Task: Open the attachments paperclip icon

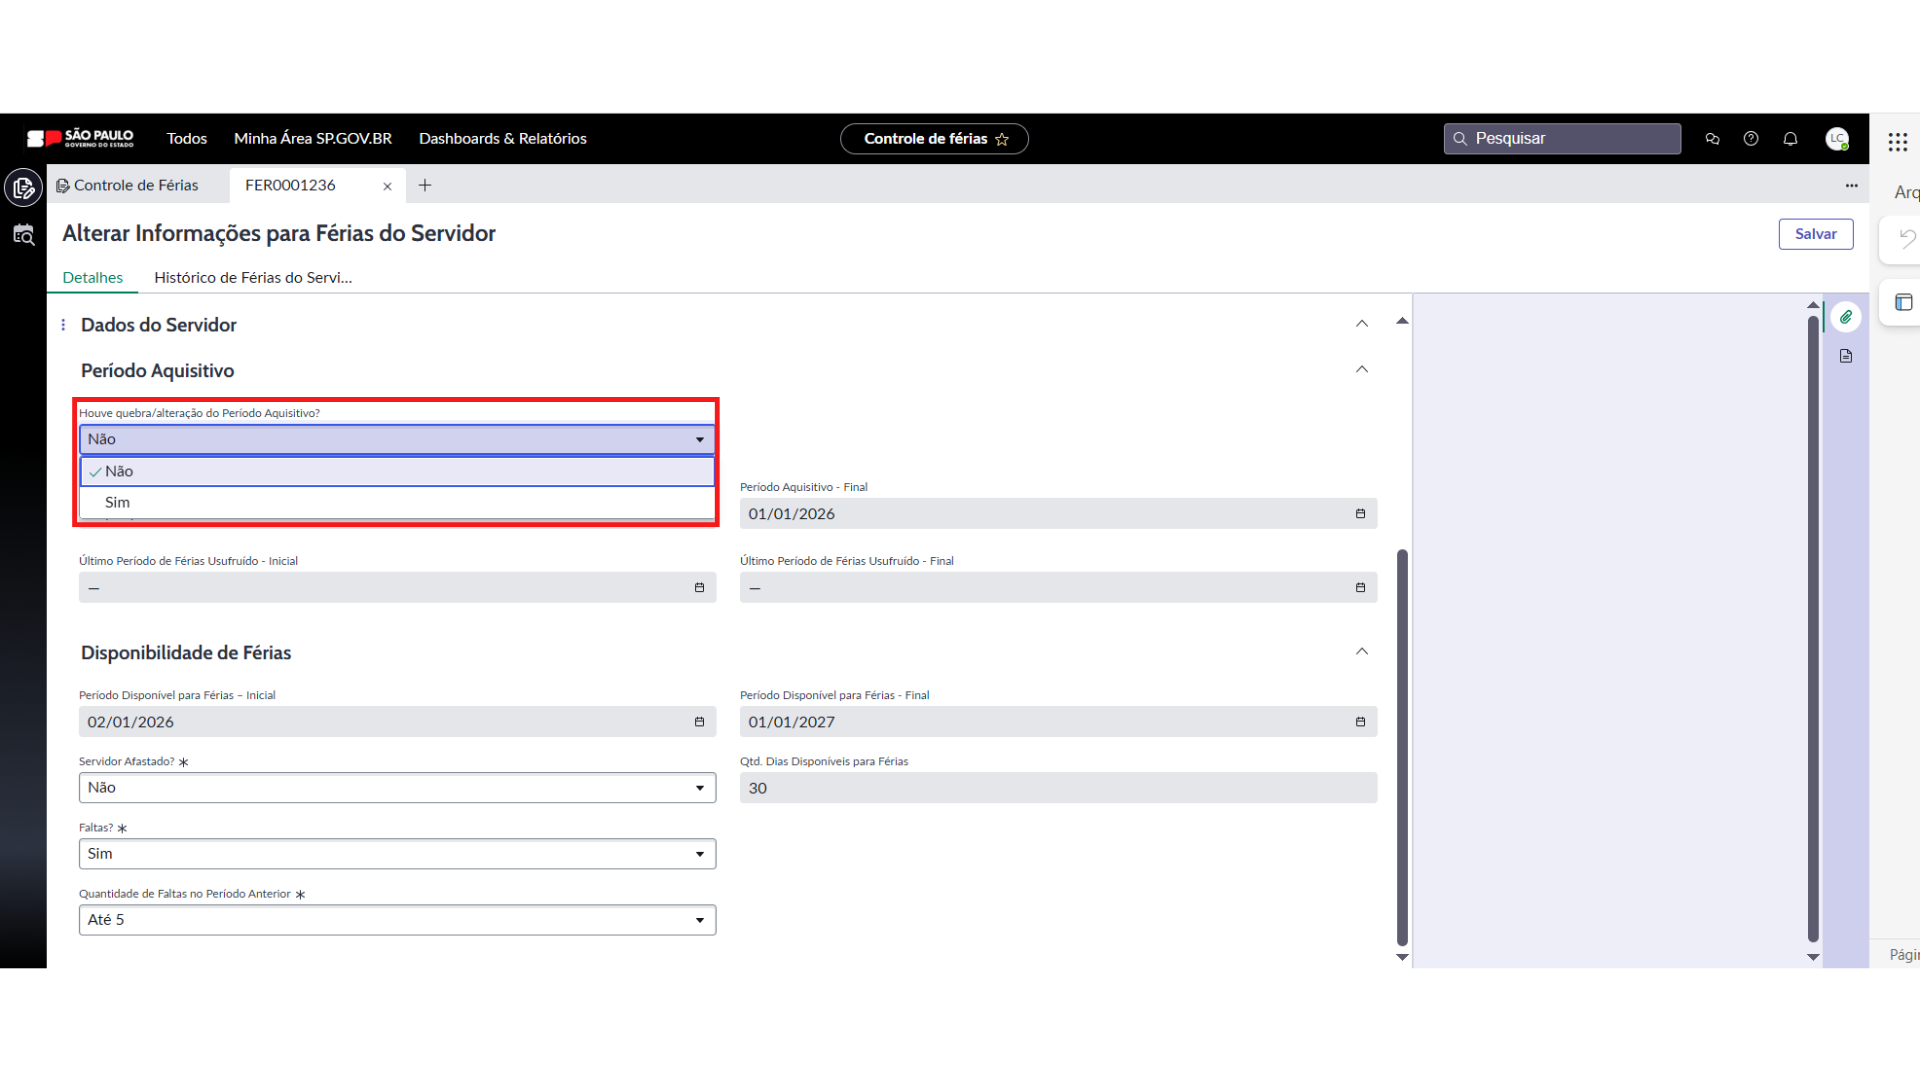Action: pyautogui.click(x=1846, y=317)
